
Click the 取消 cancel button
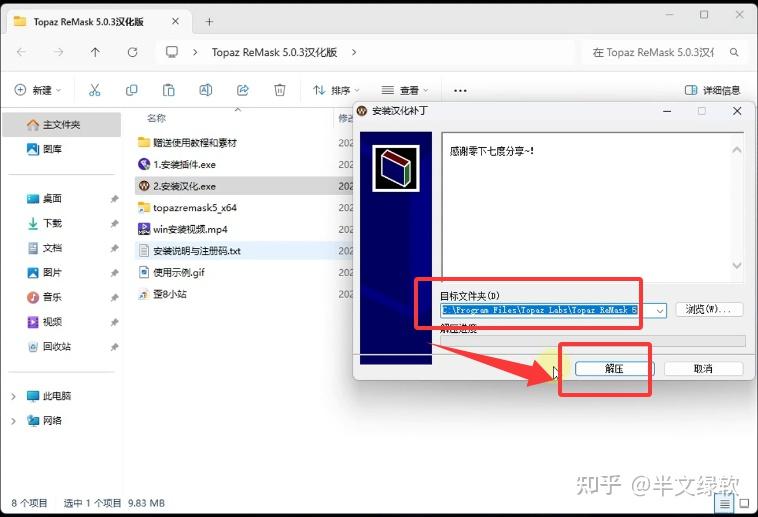coord(703,369)
